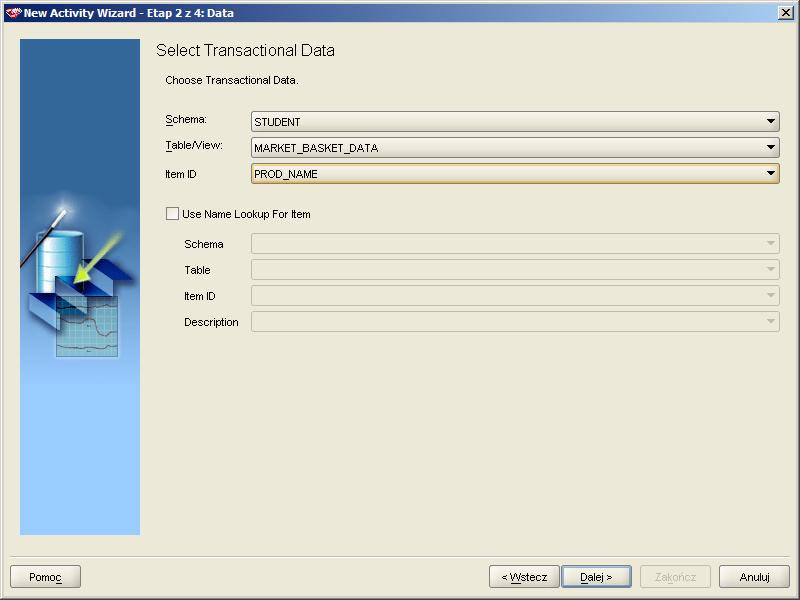Click the Select Transactional Data heading

coord(245,51)
